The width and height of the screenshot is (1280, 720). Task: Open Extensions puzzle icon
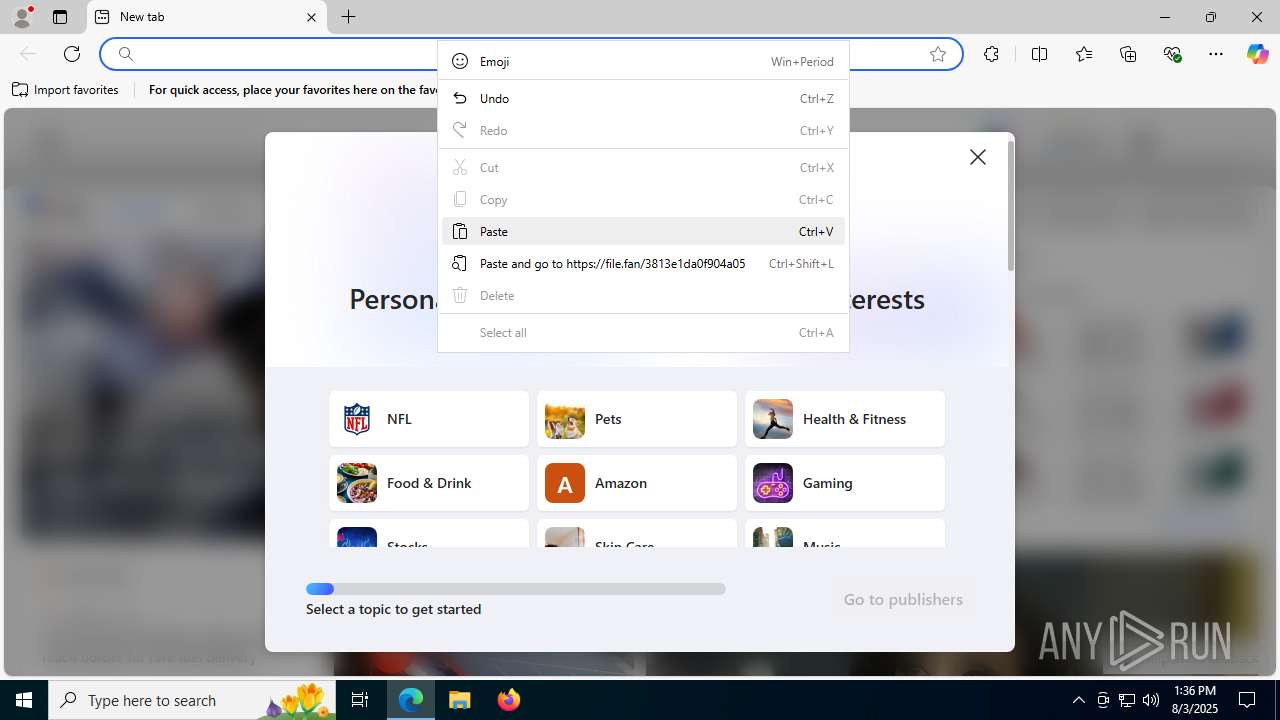(x=991, y=54)
